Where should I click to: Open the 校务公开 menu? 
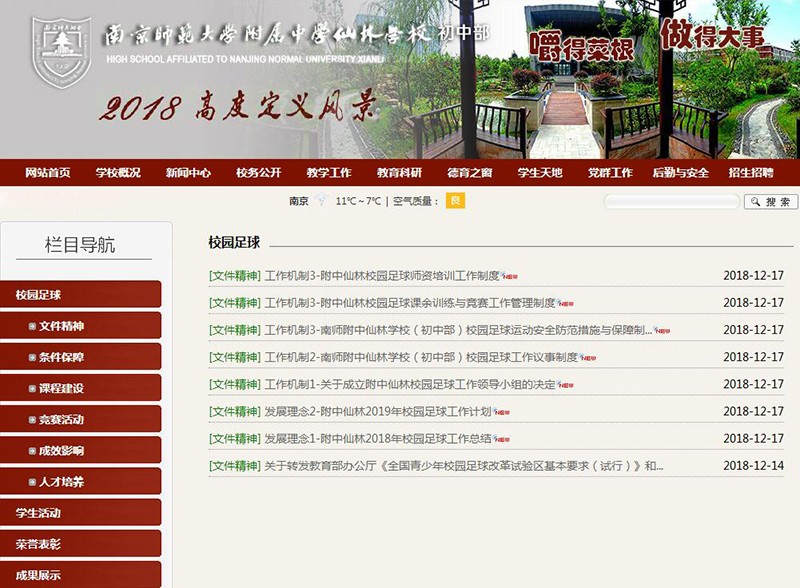[x=259, y=173]
